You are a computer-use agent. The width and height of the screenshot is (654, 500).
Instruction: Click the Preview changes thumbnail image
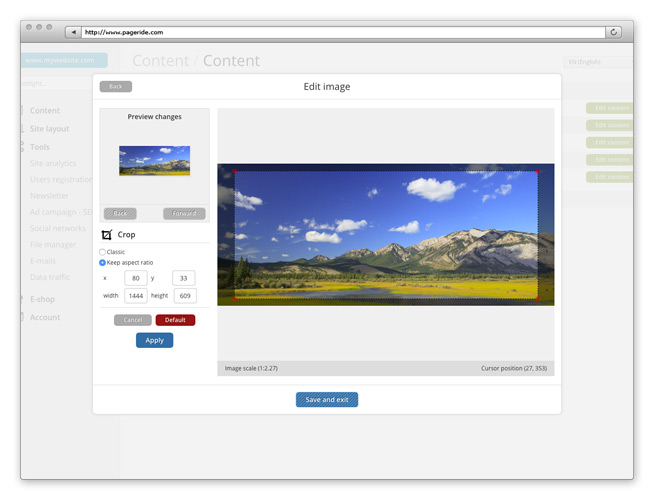[154, 161]
